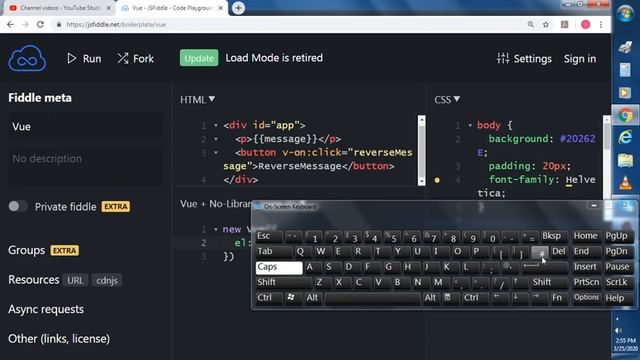Click the HTML editor vertical scrollbar
640x360 pixels.
coord(422,151)
